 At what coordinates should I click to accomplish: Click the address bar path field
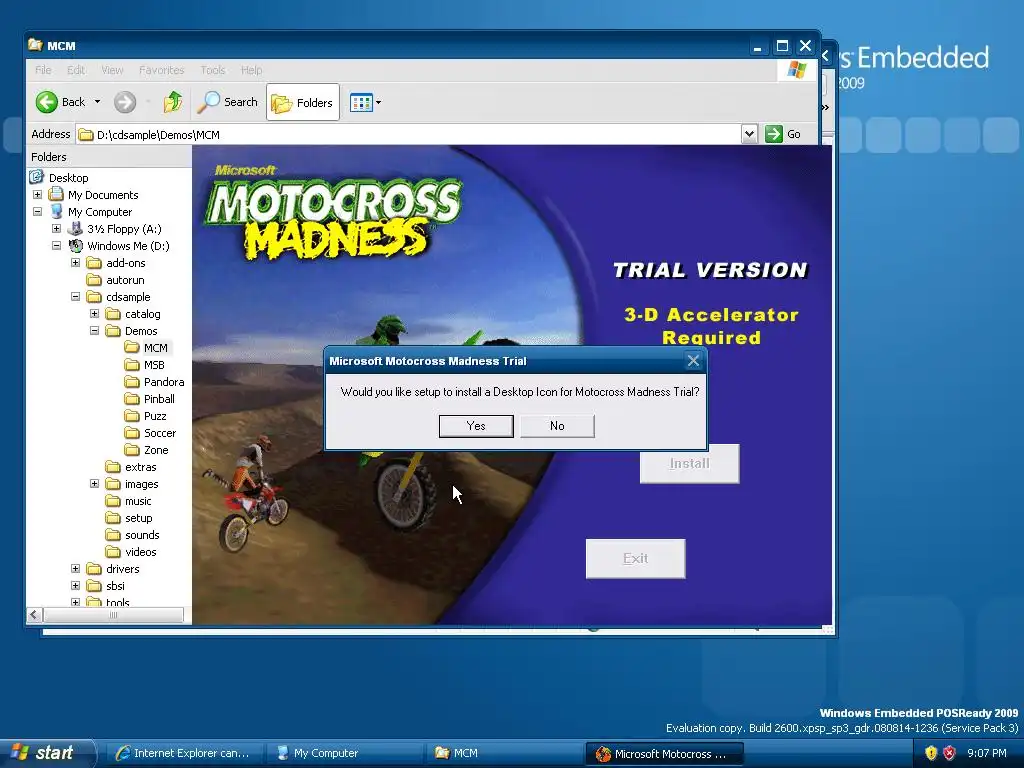tap(409, 135)
